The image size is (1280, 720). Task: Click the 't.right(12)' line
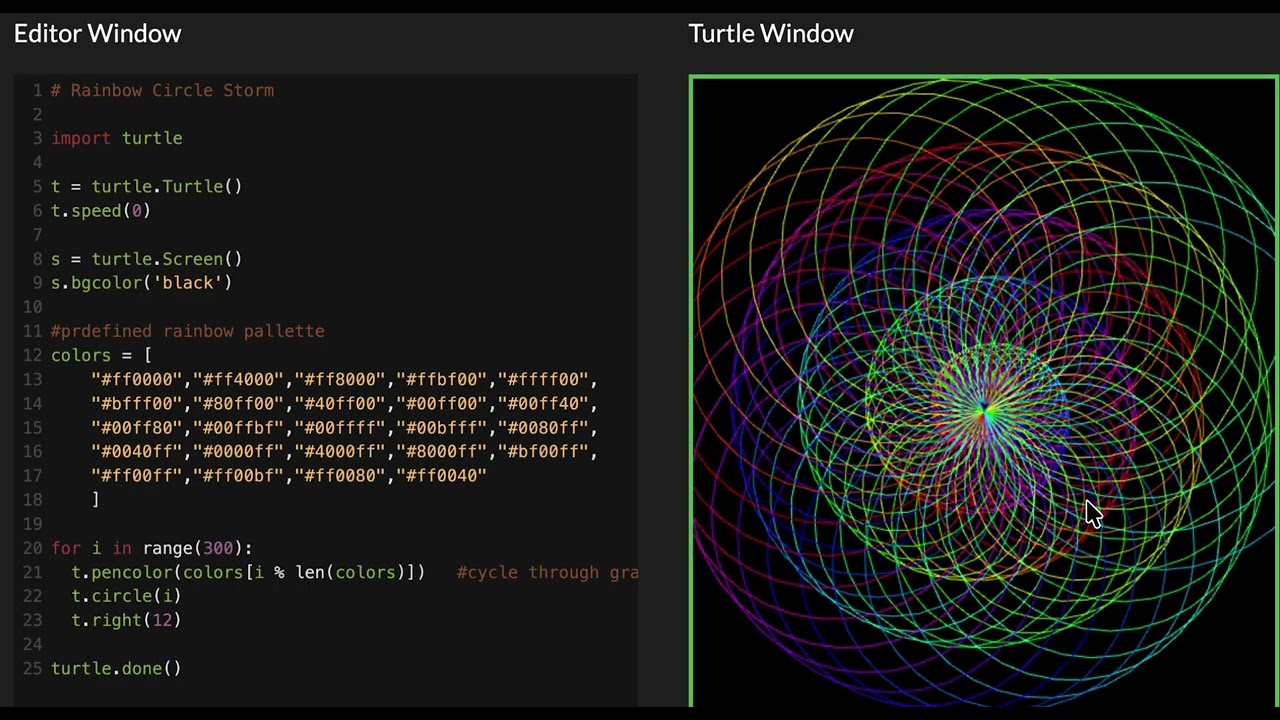click(126, 620)
